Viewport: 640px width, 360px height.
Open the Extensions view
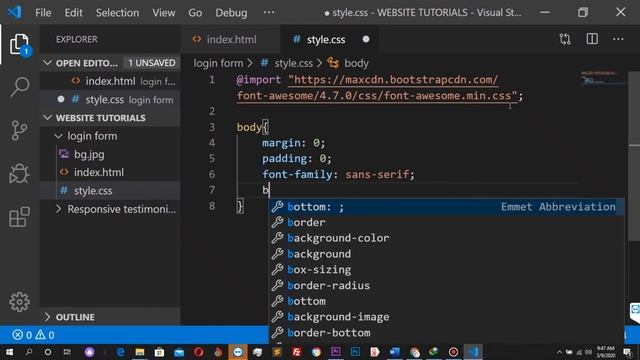click(x=19, y=217)
